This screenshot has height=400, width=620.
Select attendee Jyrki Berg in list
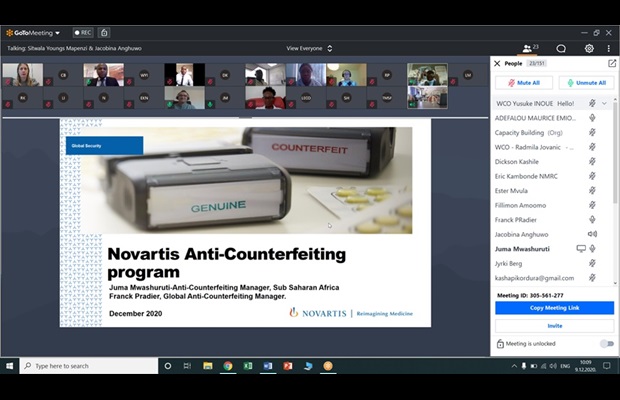click(x=508, y=264)
